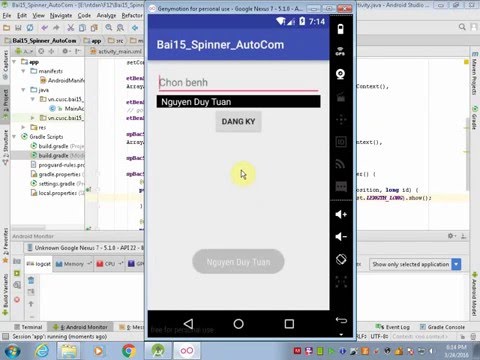Open the File menu in Android Studio
Screen dimensions: 480x360
coord(7,15)
